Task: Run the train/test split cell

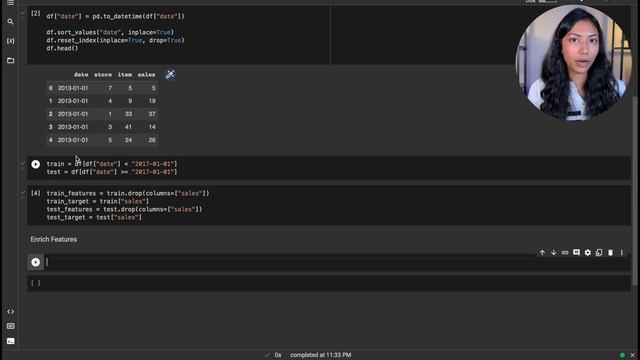Action: tap(36, 164)
